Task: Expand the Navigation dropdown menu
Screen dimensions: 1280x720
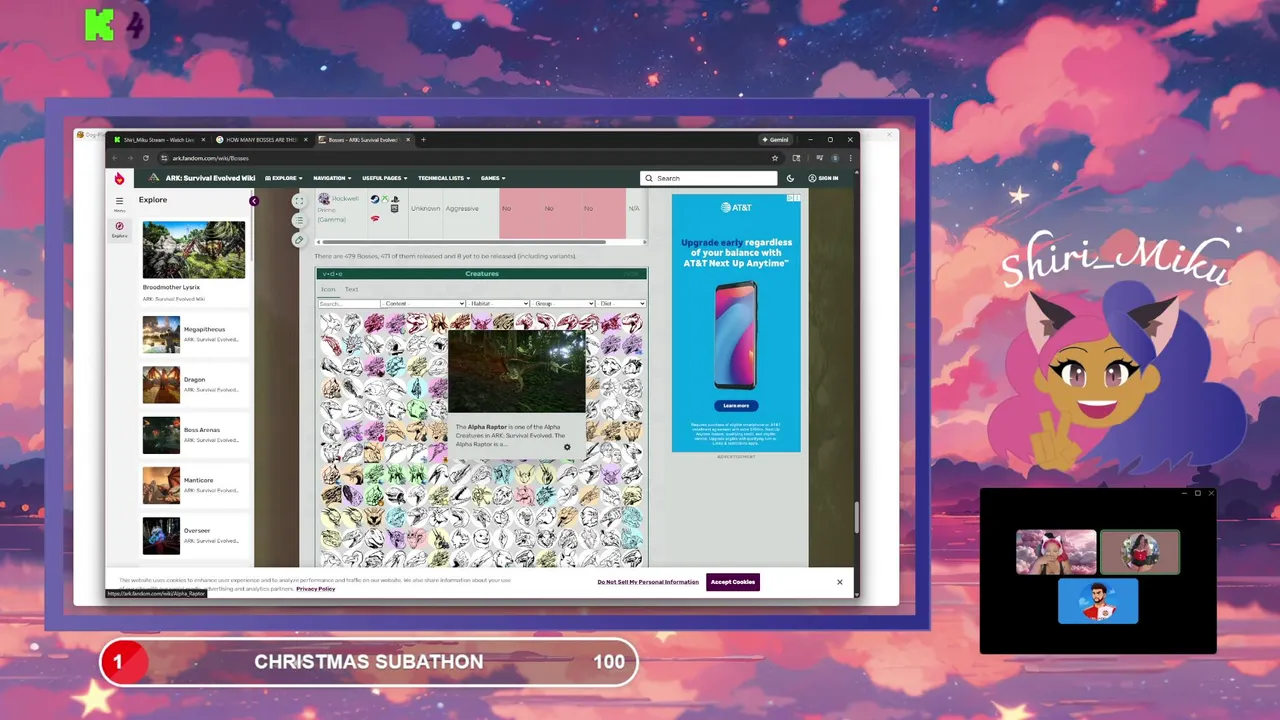Action: (332, 178)
